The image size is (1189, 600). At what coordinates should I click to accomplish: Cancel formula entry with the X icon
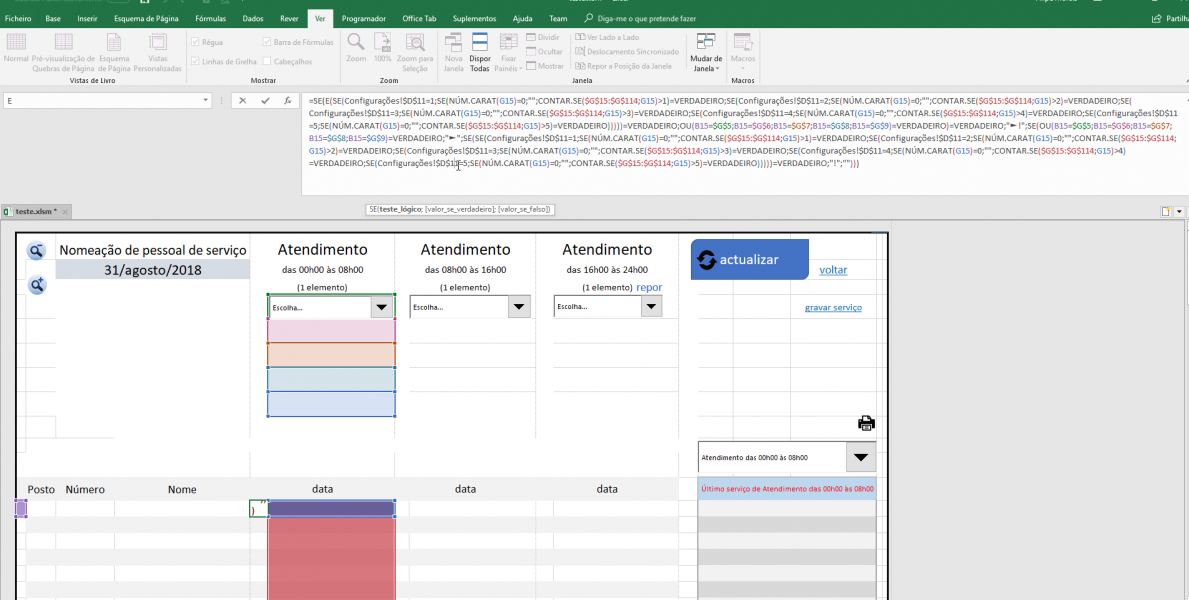coord(242,101)
